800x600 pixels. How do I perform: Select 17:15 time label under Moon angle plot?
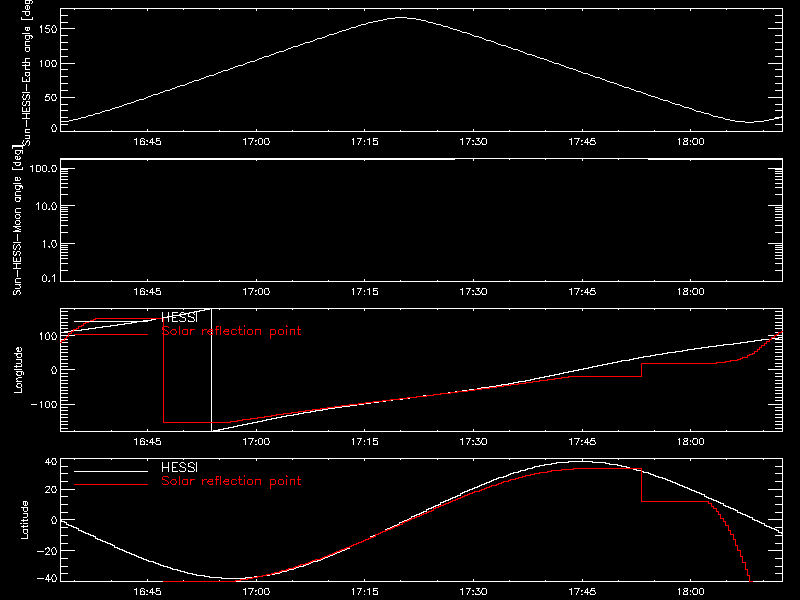[x=365, y=292]
